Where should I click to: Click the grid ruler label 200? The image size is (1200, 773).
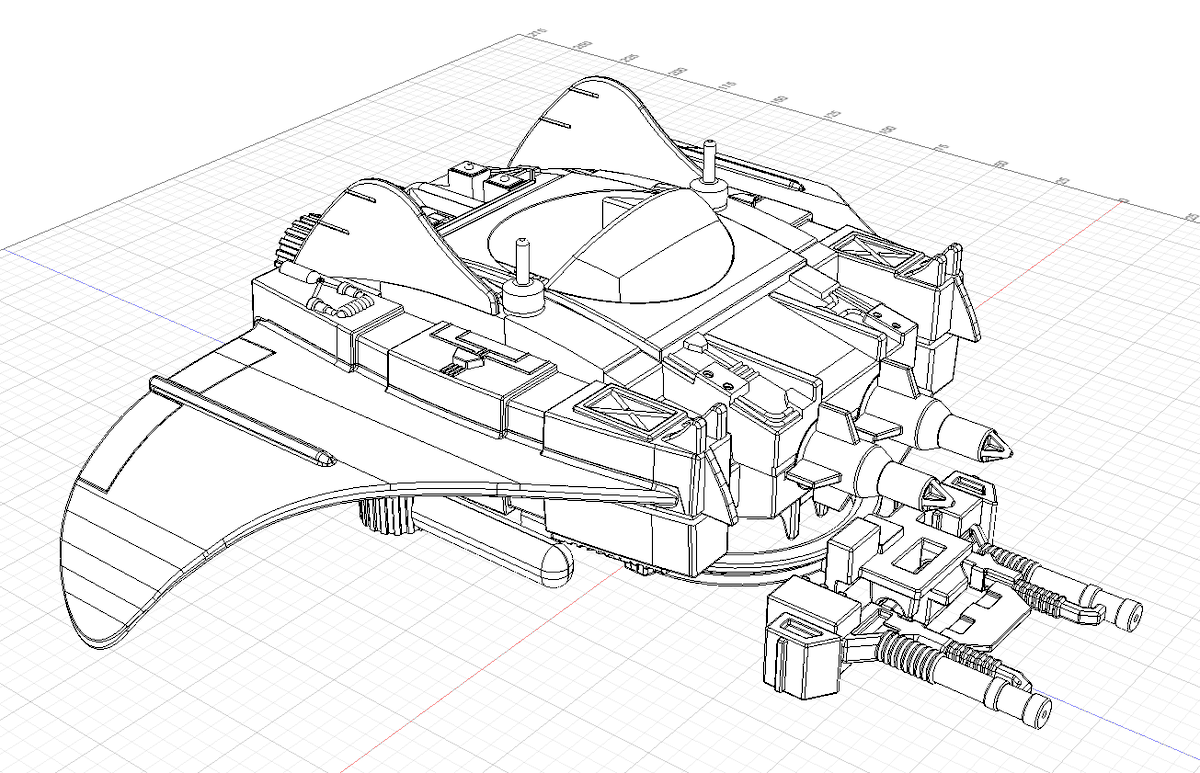(x=678, y=71)
